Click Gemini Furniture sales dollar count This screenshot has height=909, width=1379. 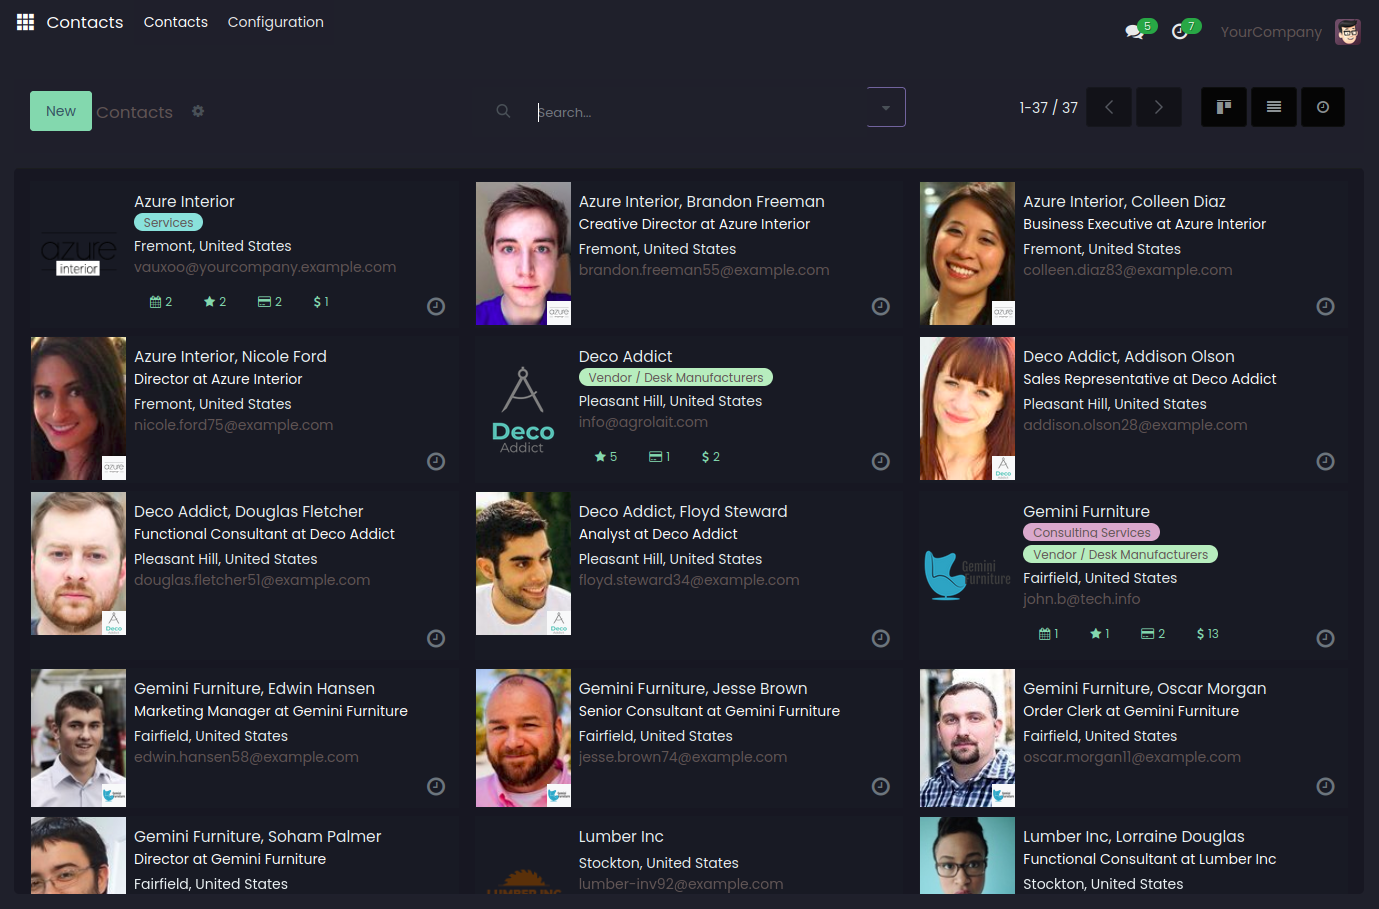tap(1207, 634)
